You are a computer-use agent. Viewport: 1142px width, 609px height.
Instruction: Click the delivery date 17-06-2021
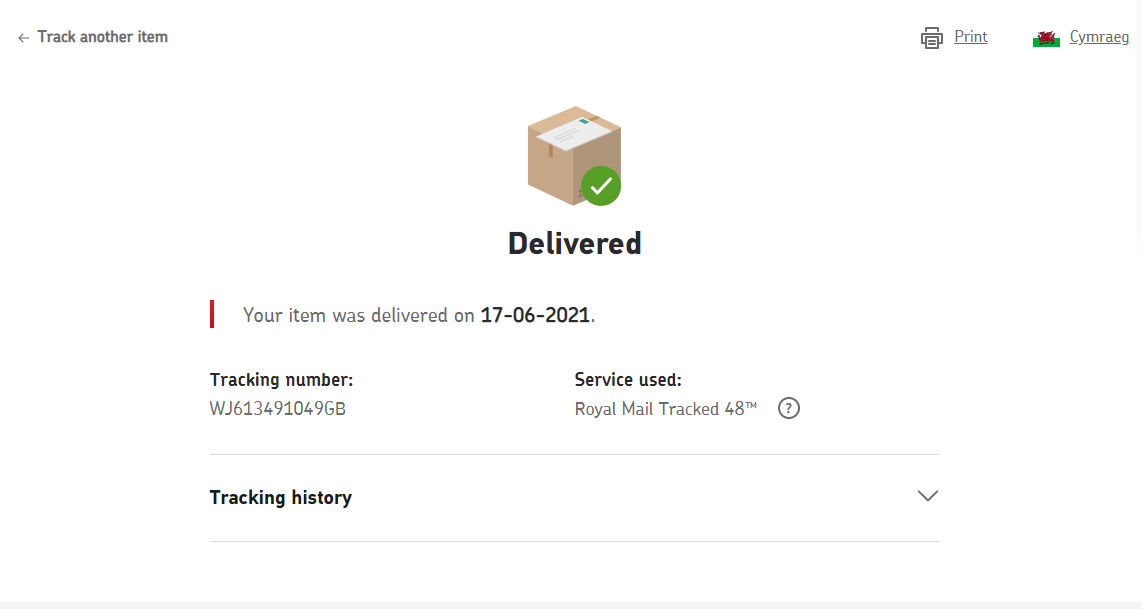(535, 315)
